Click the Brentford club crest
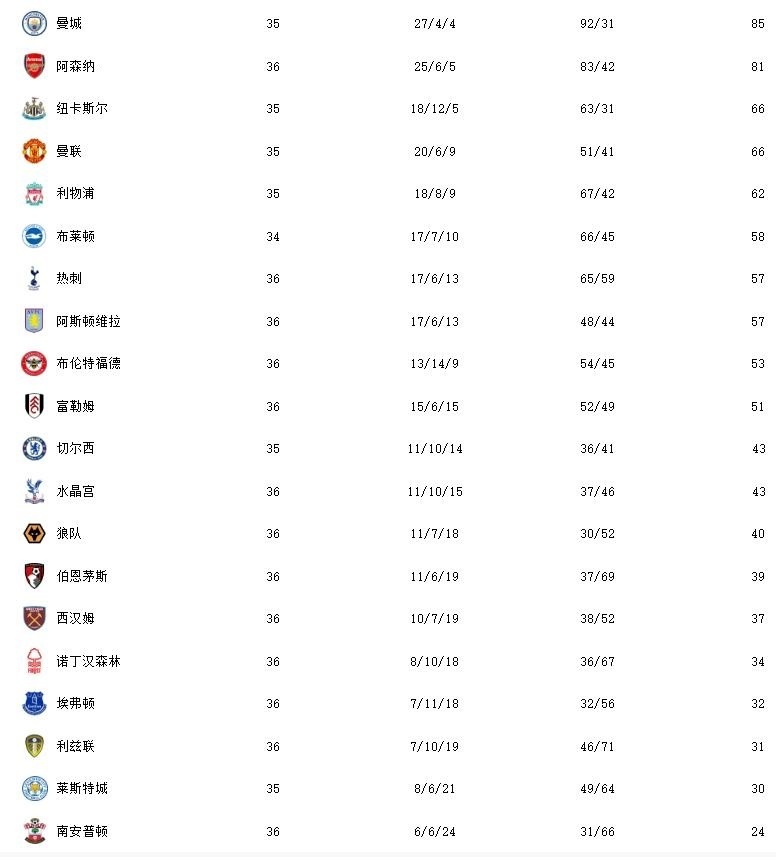Screen dimensions: 776x857 click(x=34, y=363)
